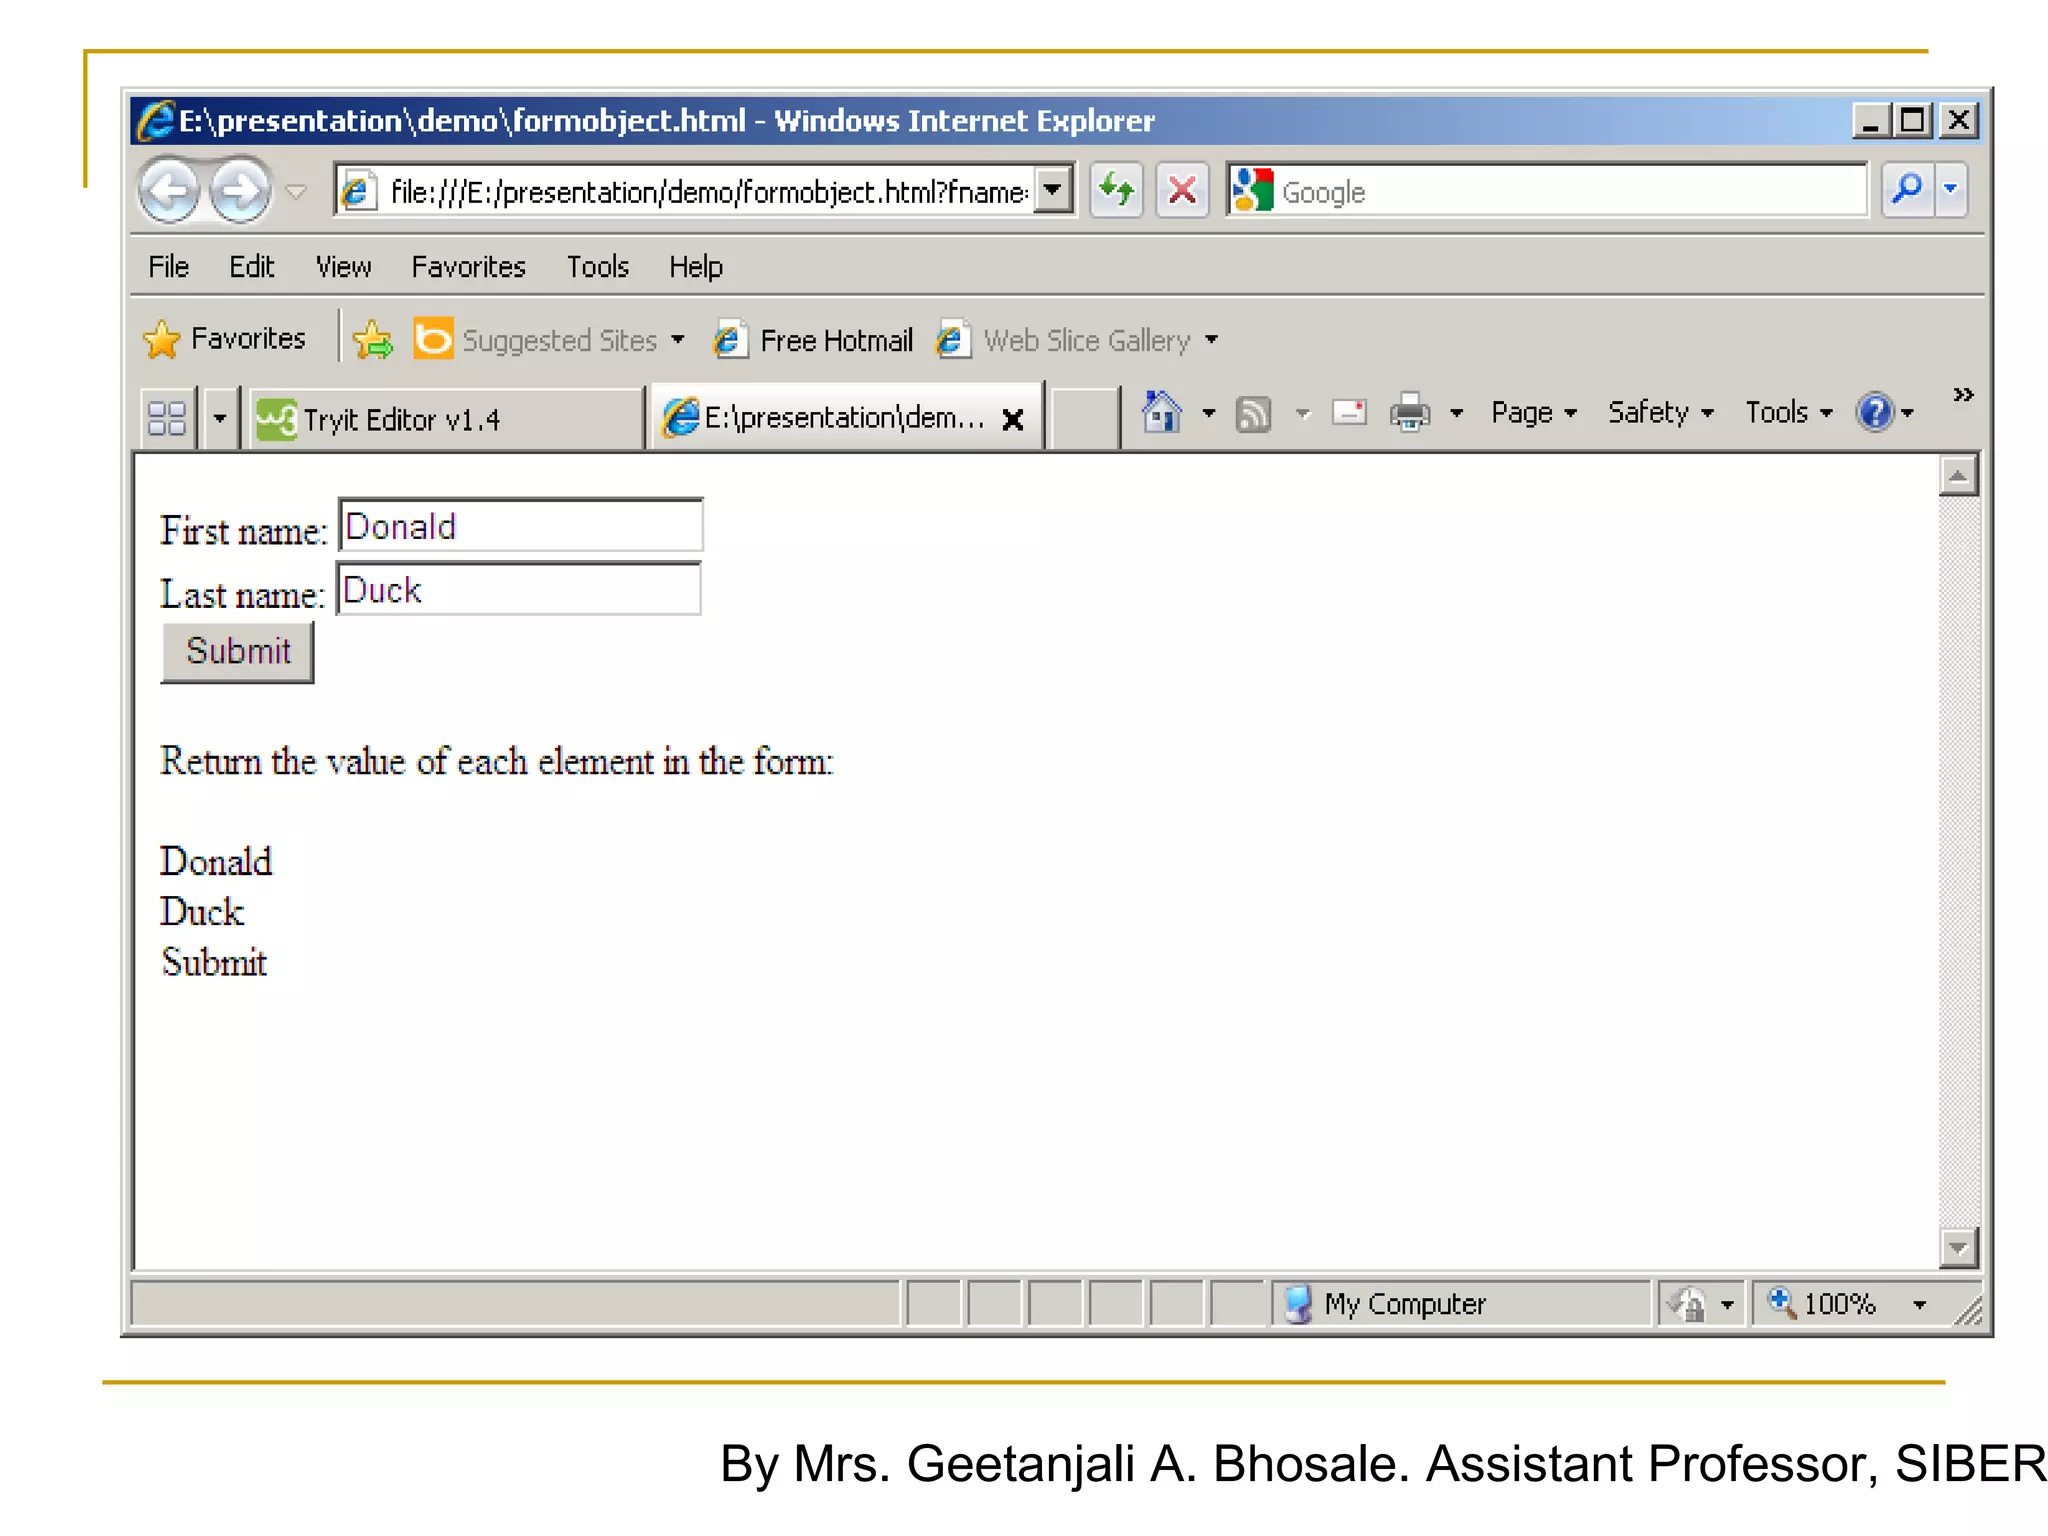The height and width of the screenshot is (1536, 2048).
Task: Expand the Print options dropdown arrow
Action: (x=1456, y=413)
